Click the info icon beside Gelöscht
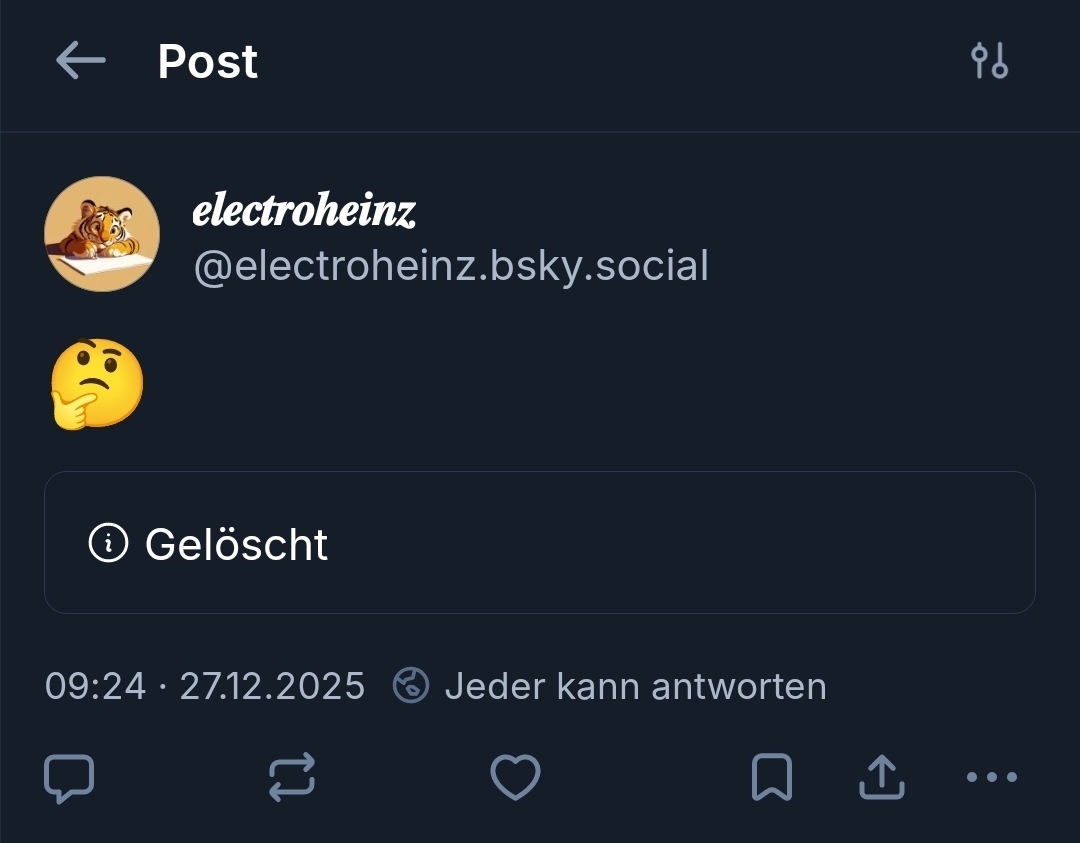The width and height of the screenshot is (1080, 843). (108, 543)
